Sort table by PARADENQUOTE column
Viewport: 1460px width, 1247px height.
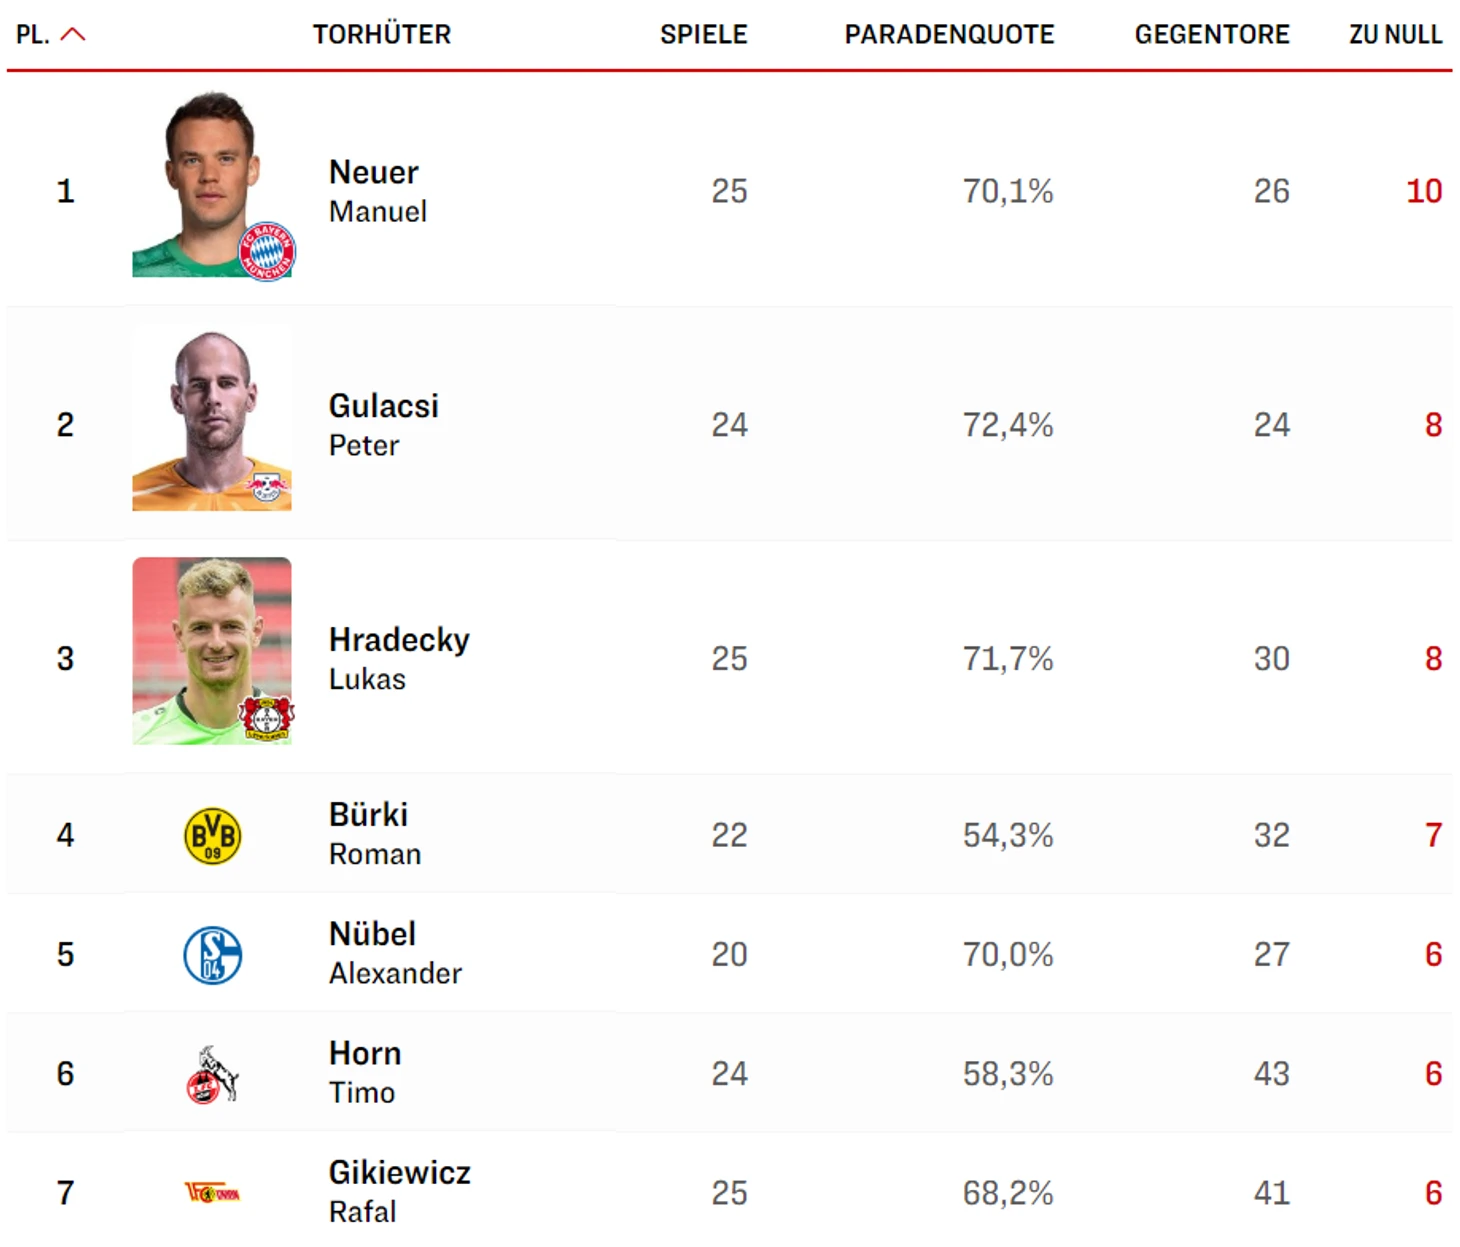949,35
